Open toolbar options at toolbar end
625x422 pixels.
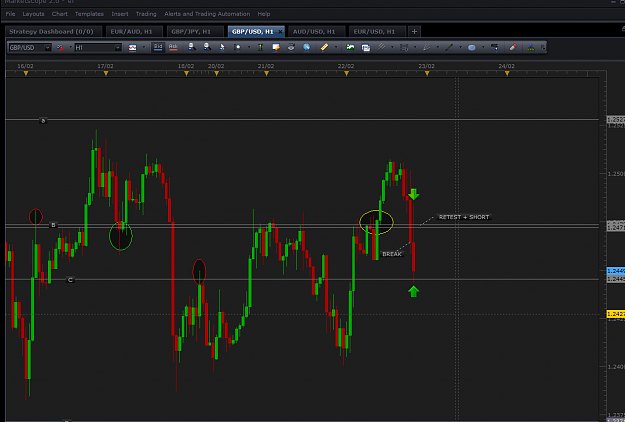pos(543,47)
